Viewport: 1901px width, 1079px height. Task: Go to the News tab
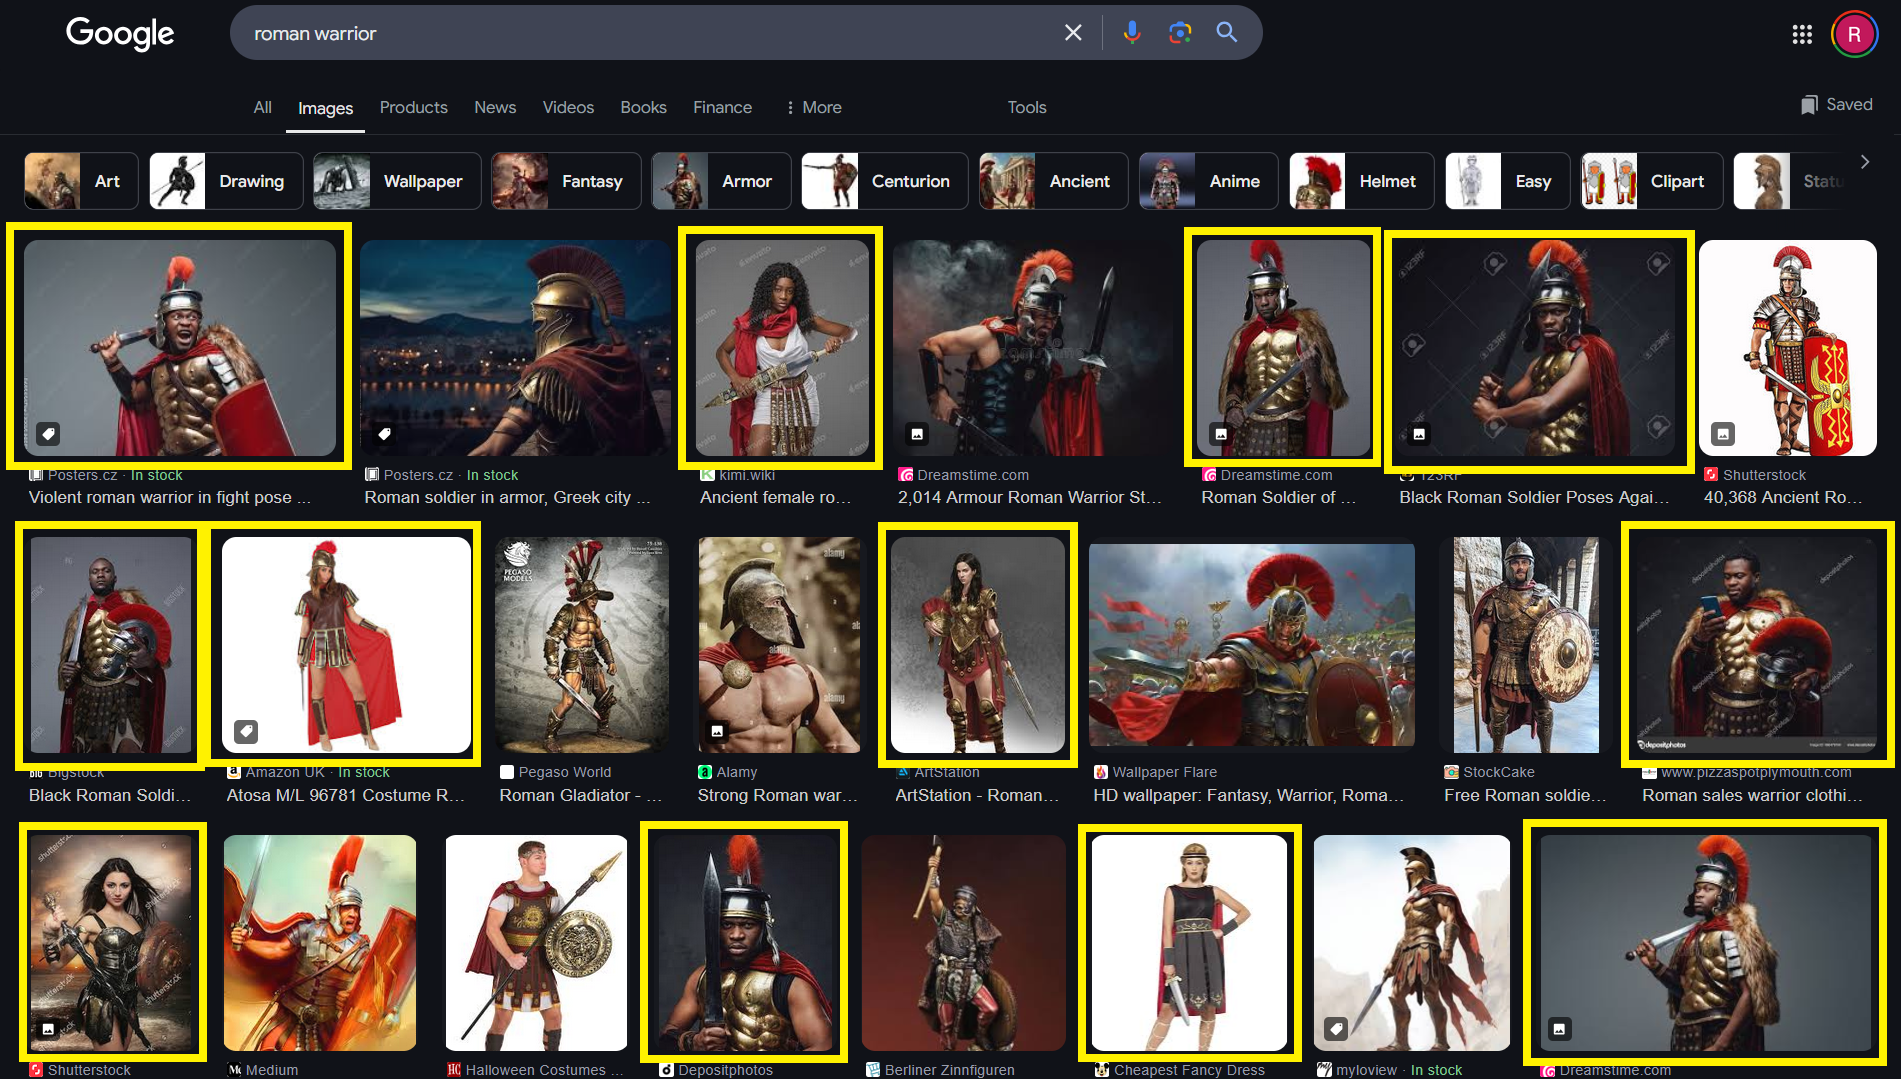point(495,107)
